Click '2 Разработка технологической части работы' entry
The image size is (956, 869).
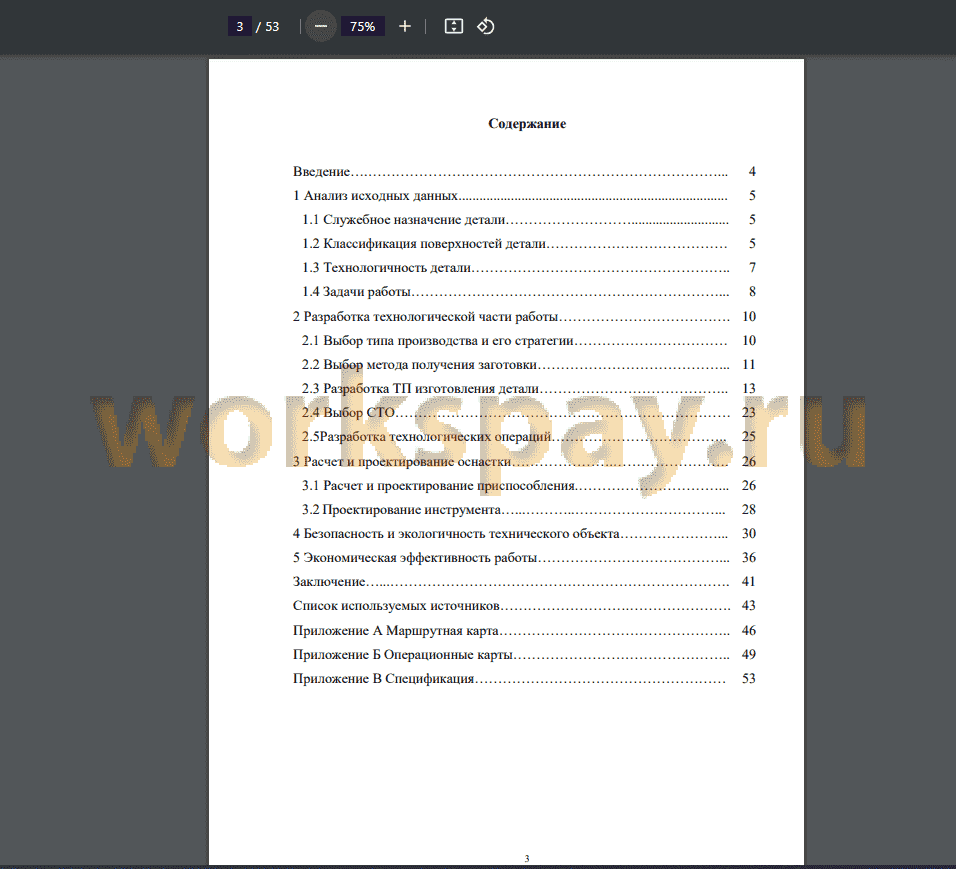tap(524, 316)
